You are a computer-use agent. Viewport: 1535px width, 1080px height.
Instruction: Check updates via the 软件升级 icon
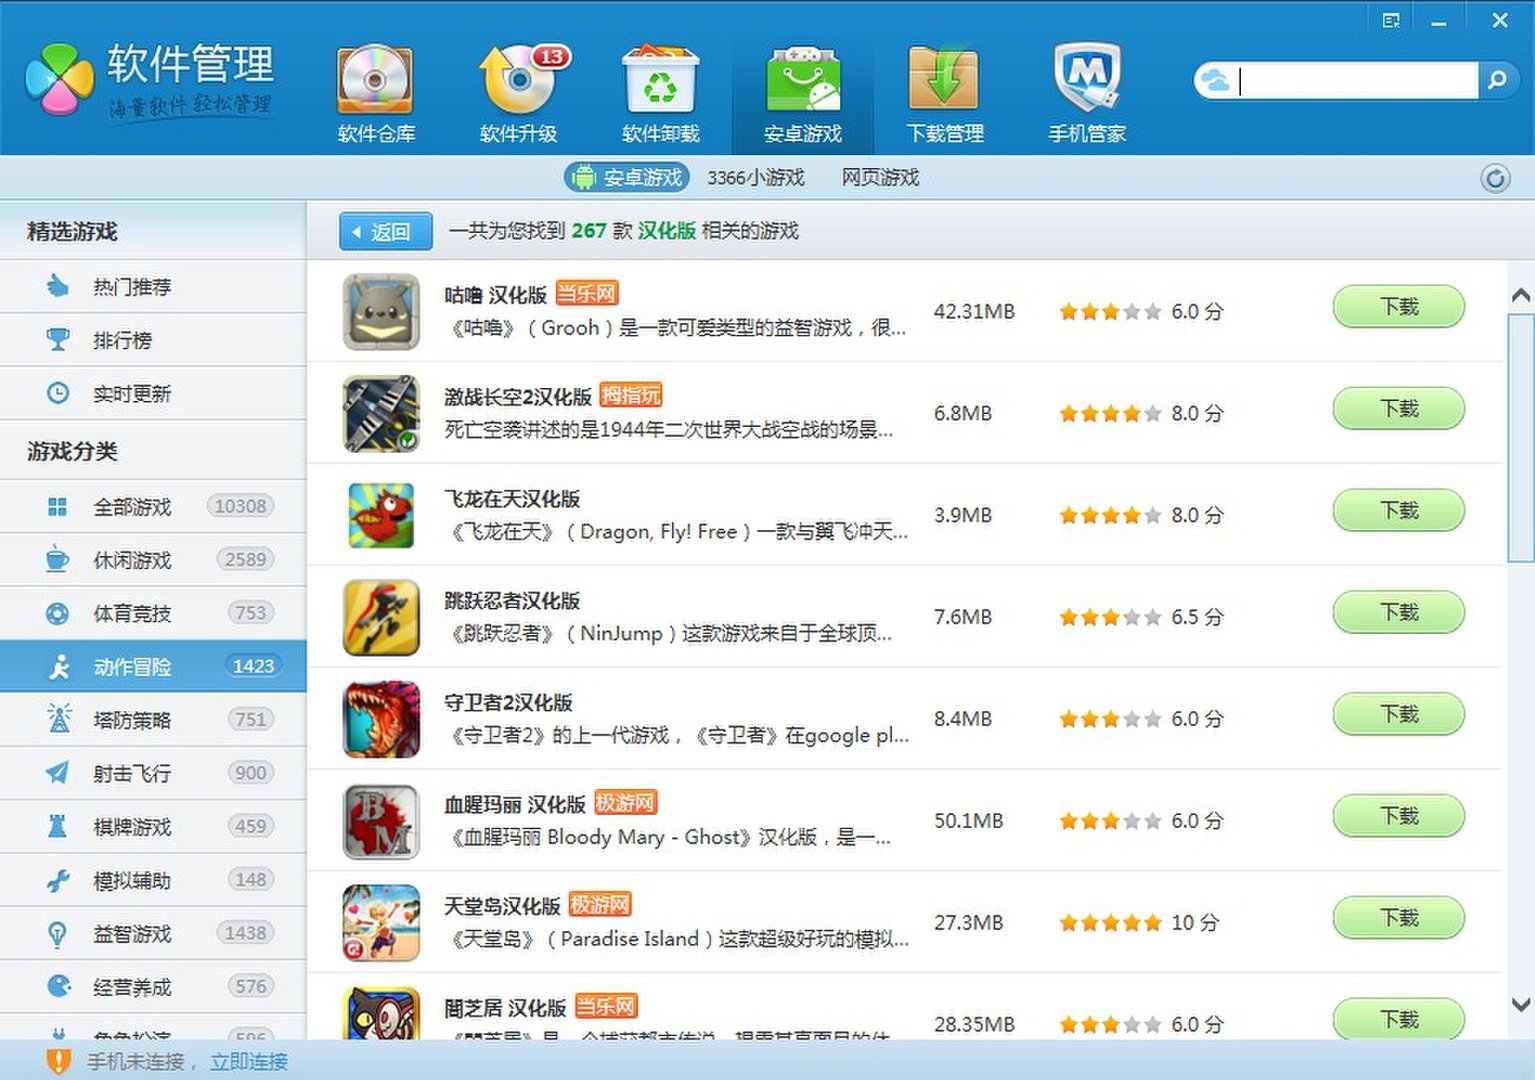point(518,90)
